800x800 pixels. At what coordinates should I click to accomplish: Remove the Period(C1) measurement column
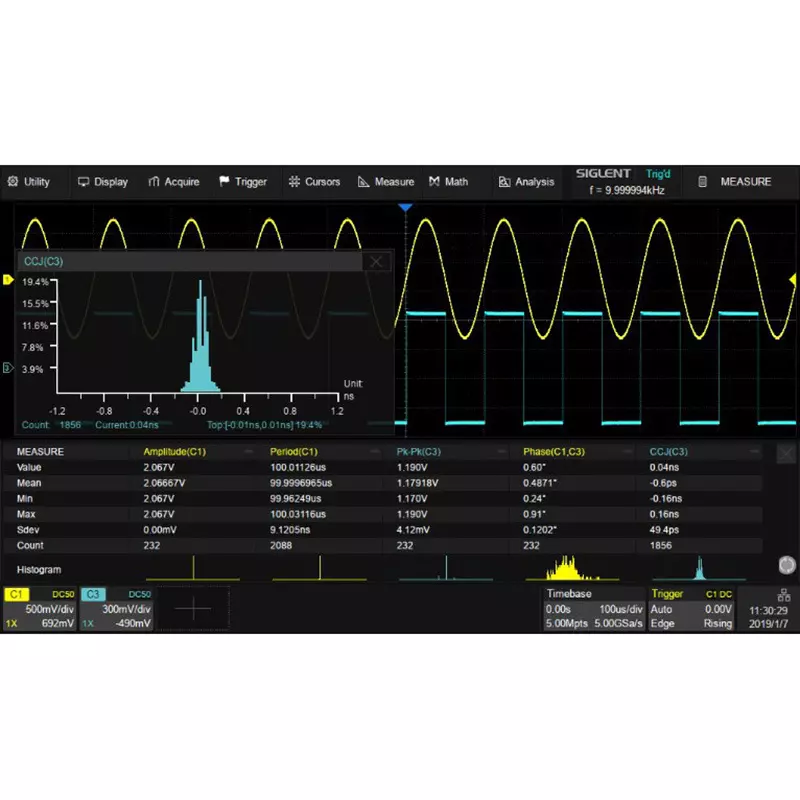pos(375,452)
